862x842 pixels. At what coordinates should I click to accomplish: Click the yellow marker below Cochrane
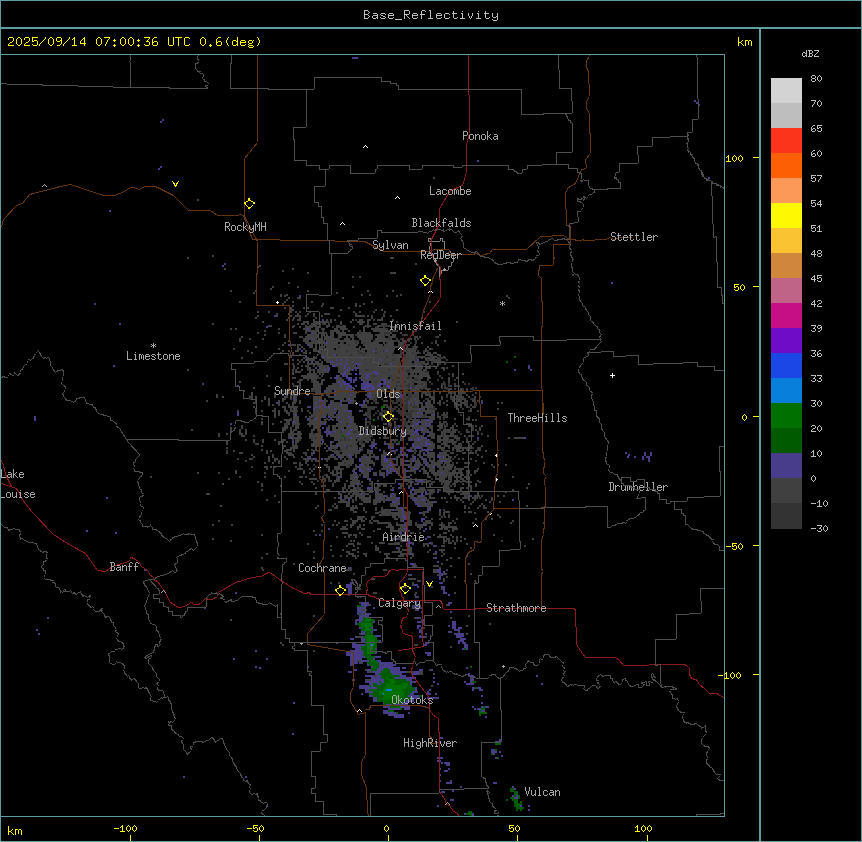pos(340,590)
